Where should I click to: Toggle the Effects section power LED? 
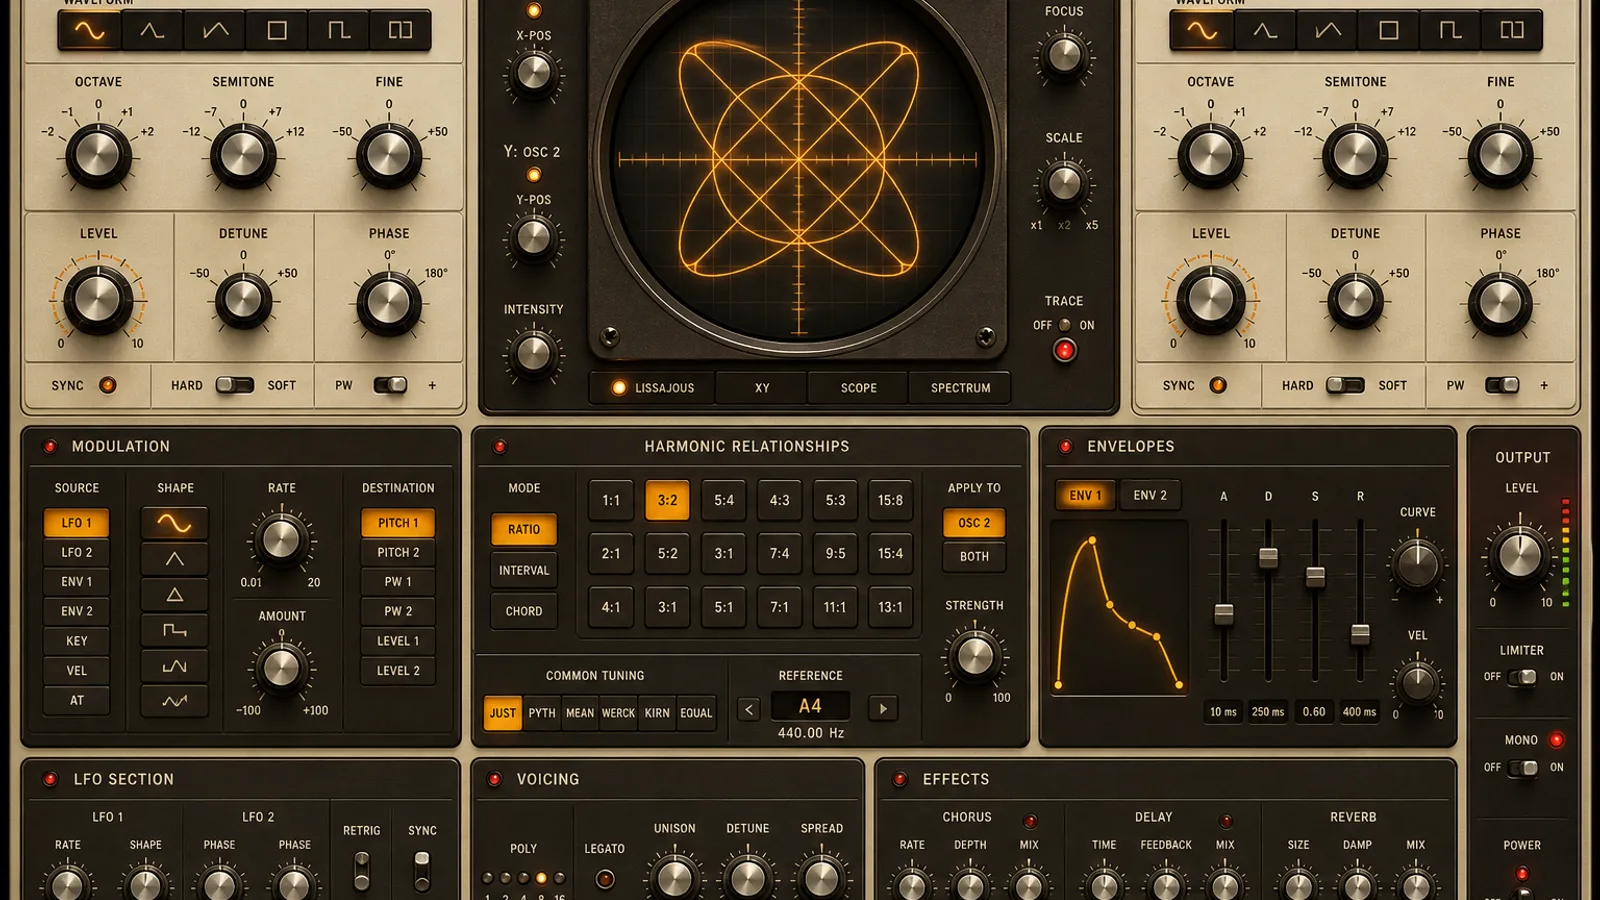[900, 779]
